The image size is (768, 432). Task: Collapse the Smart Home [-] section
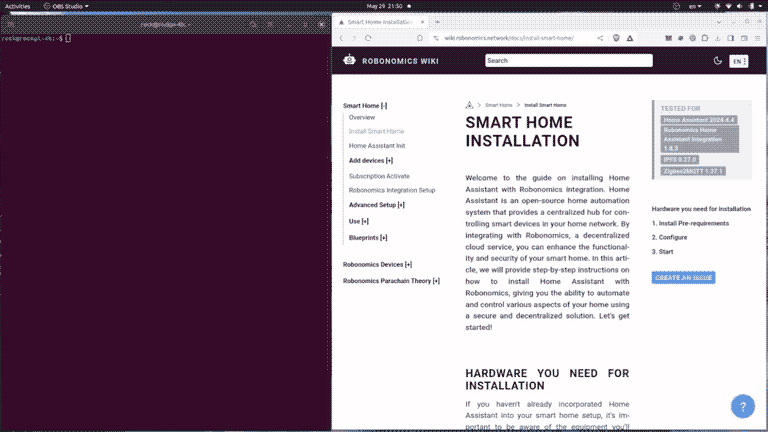[365, 105]
